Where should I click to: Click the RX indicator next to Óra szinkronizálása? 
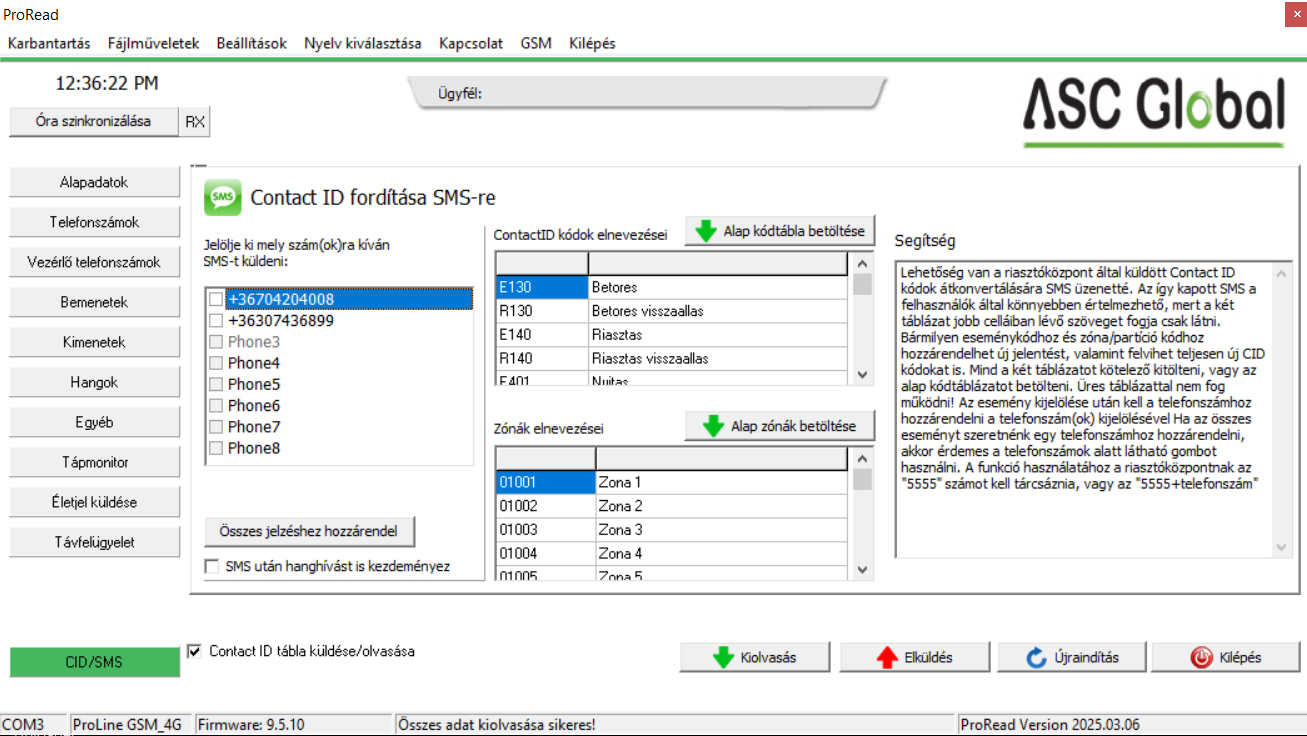pos(197,121)
